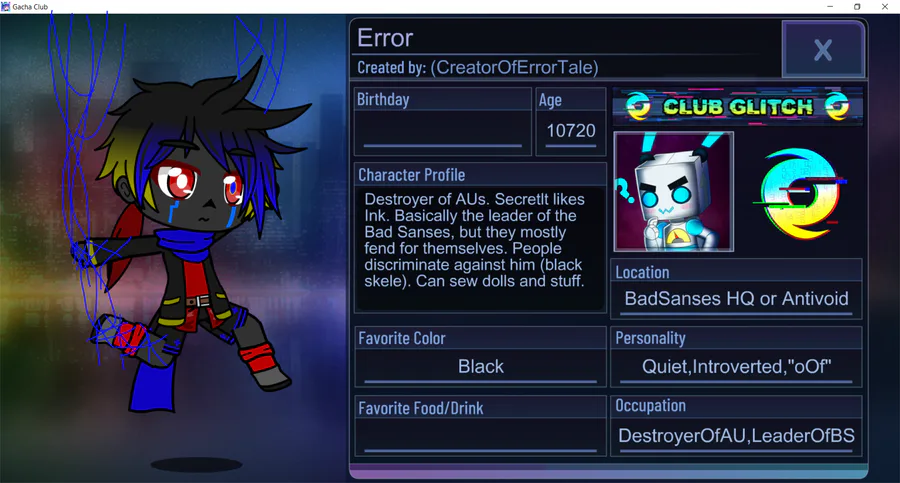
Task: Click the right G icon in Club Glitch banner
Action: click(x=836, y=107)
